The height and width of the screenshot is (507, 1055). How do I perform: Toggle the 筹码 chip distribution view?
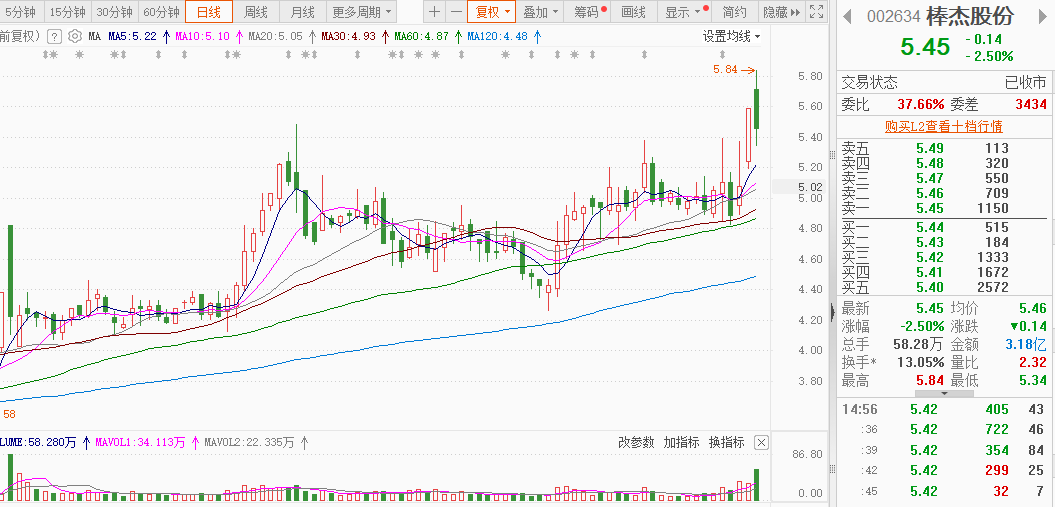click(x=587, y=11)
